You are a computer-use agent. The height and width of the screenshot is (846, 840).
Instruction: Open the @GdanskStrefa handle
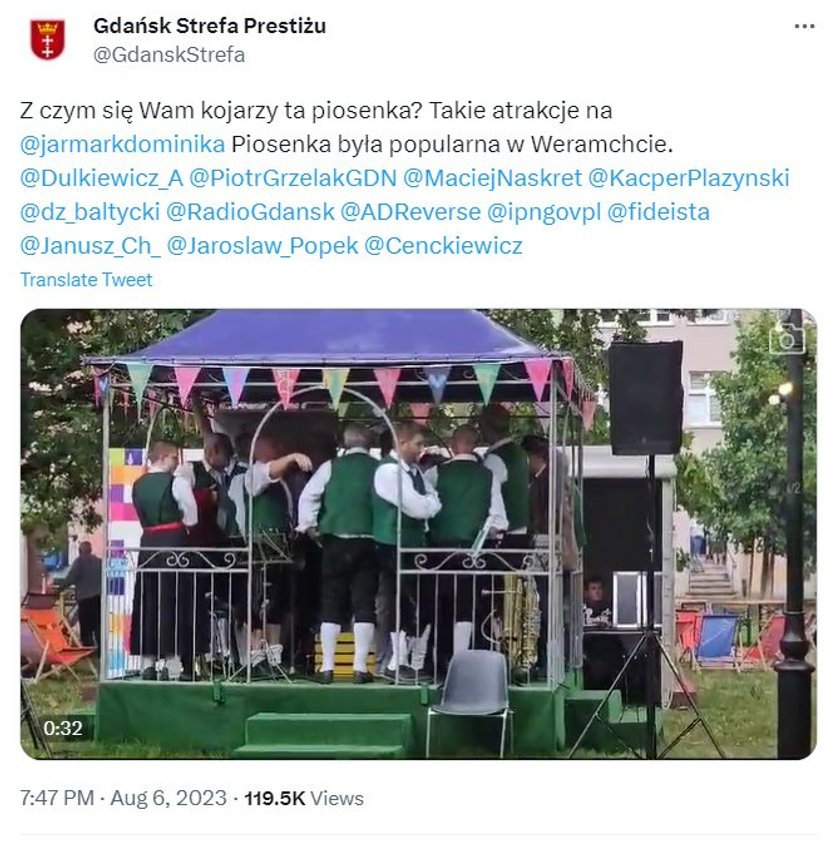[169, 54]
